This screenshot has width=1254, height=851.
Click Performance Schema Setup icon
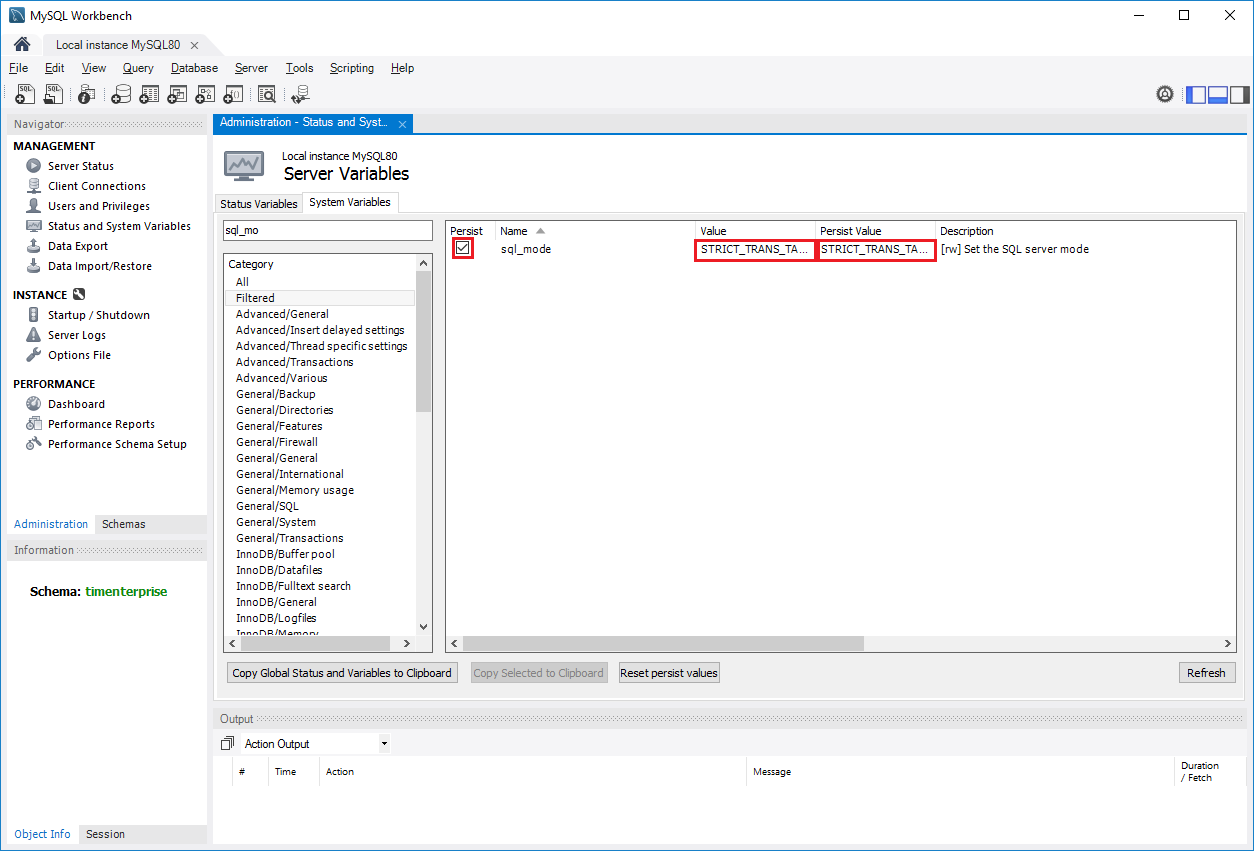[x=33, y=444]
